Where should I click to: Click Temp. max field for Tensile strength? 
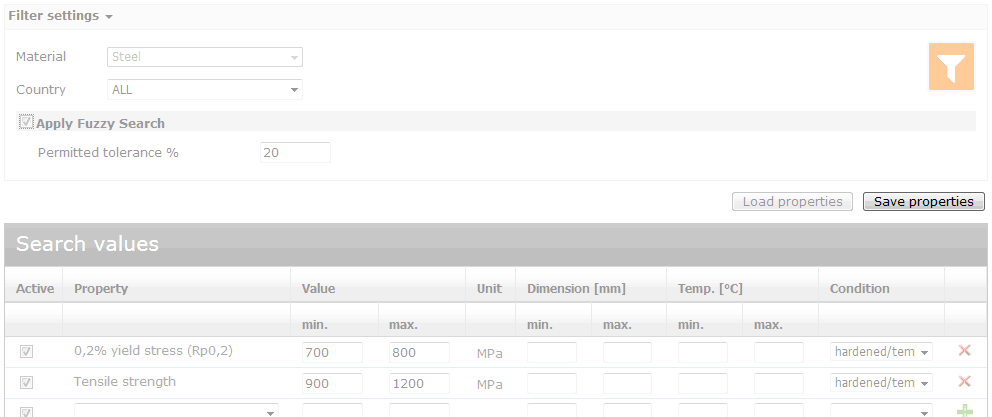pos(778,384)
